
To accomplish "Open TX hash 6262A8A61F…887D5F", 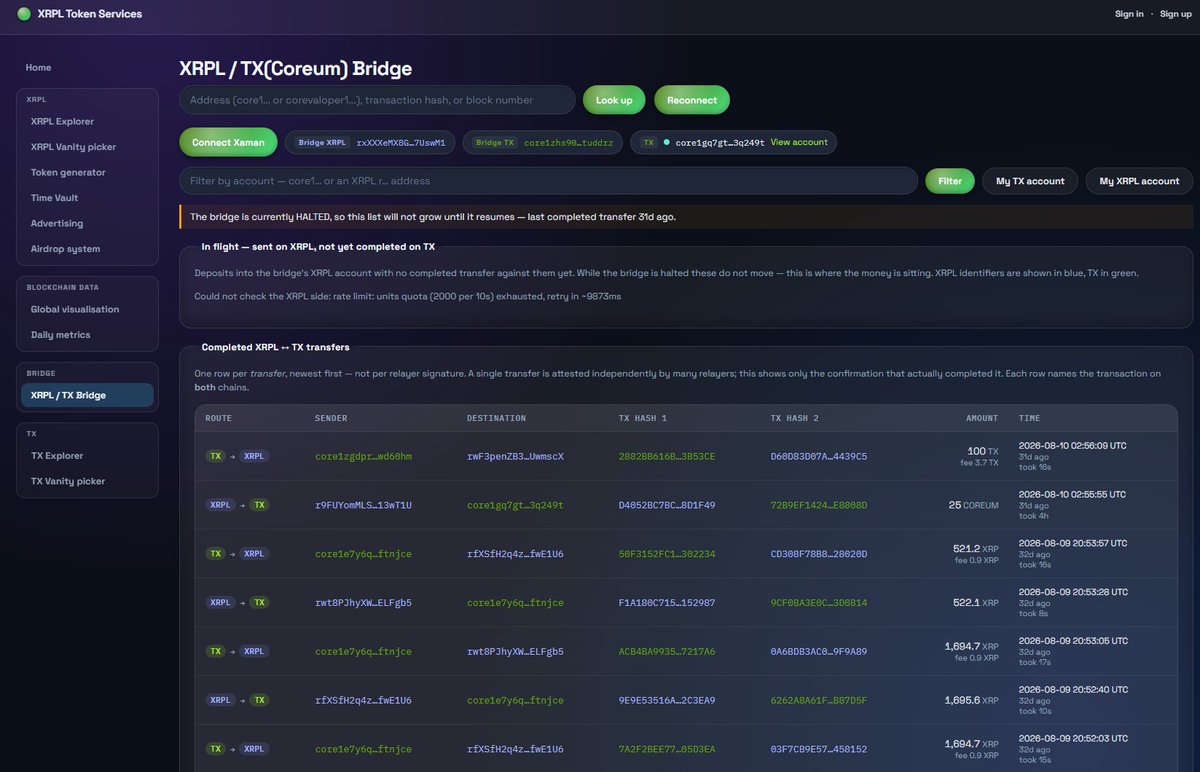I will pyautogui.click(x=819, y=701).
